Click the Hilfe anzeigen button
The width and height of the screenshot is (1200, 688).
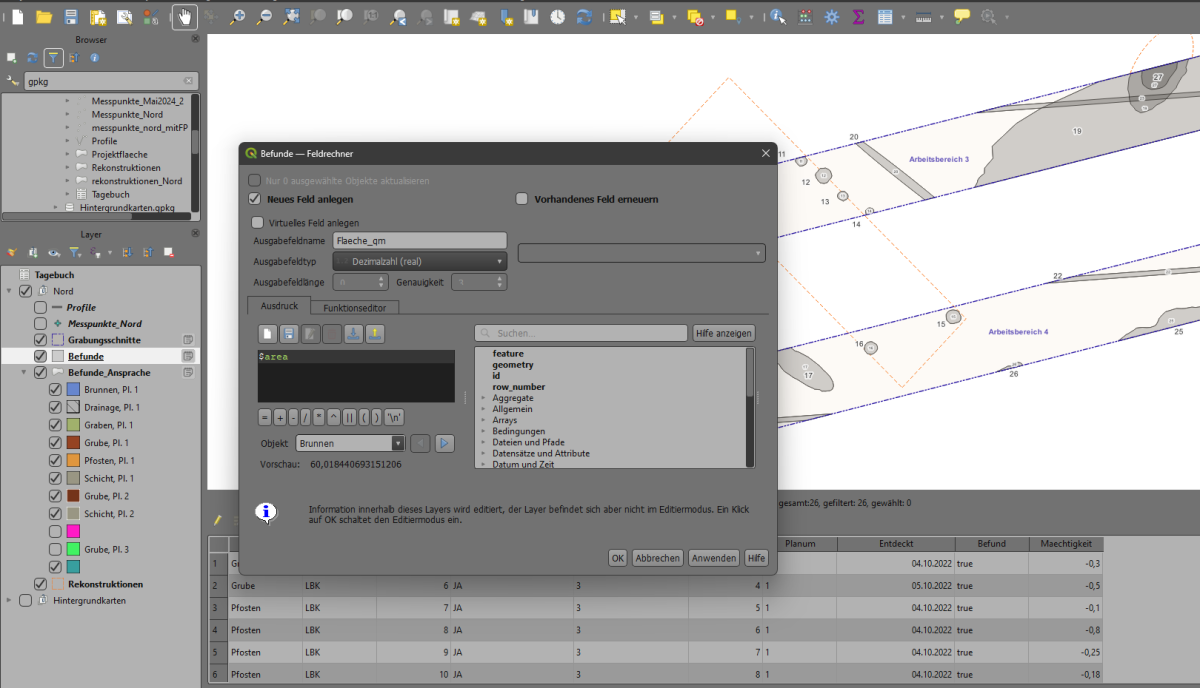coord(723,333)
